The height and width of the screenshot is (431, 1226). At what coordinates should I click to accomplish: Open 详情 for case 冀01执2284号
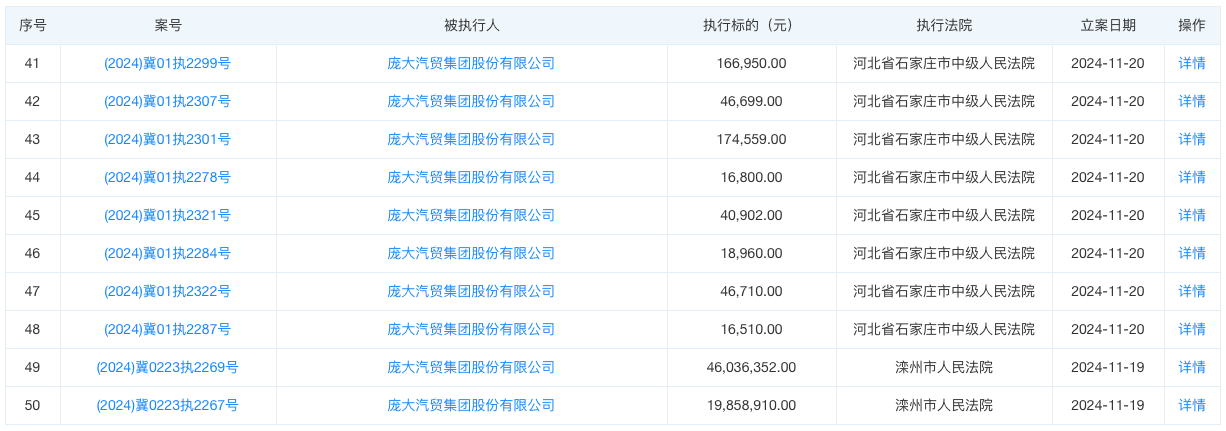coord(1192,253)
